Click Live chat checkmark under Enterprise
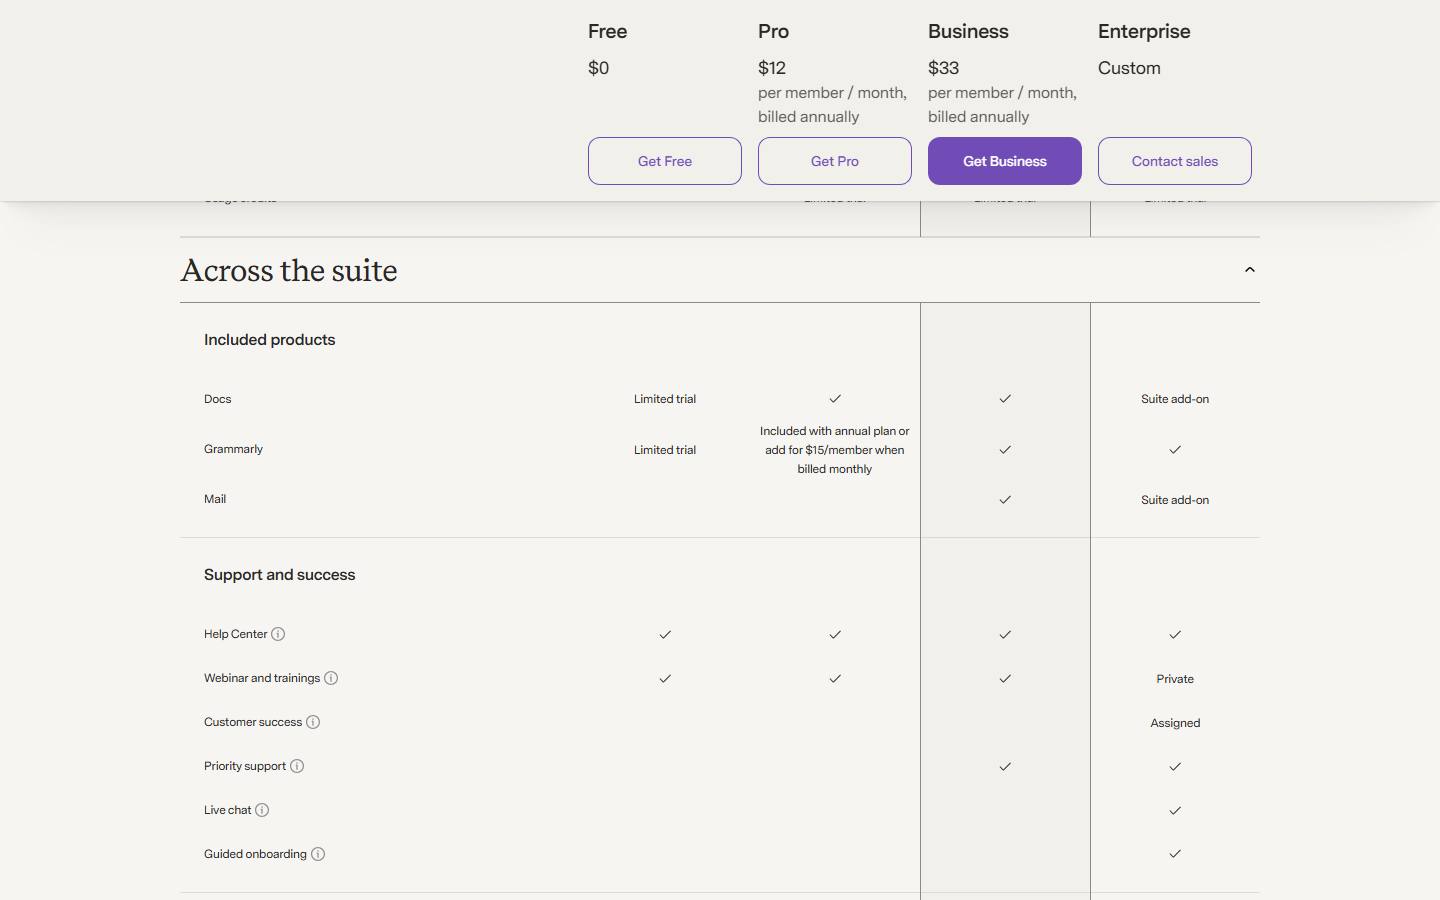 (1175, 811)
